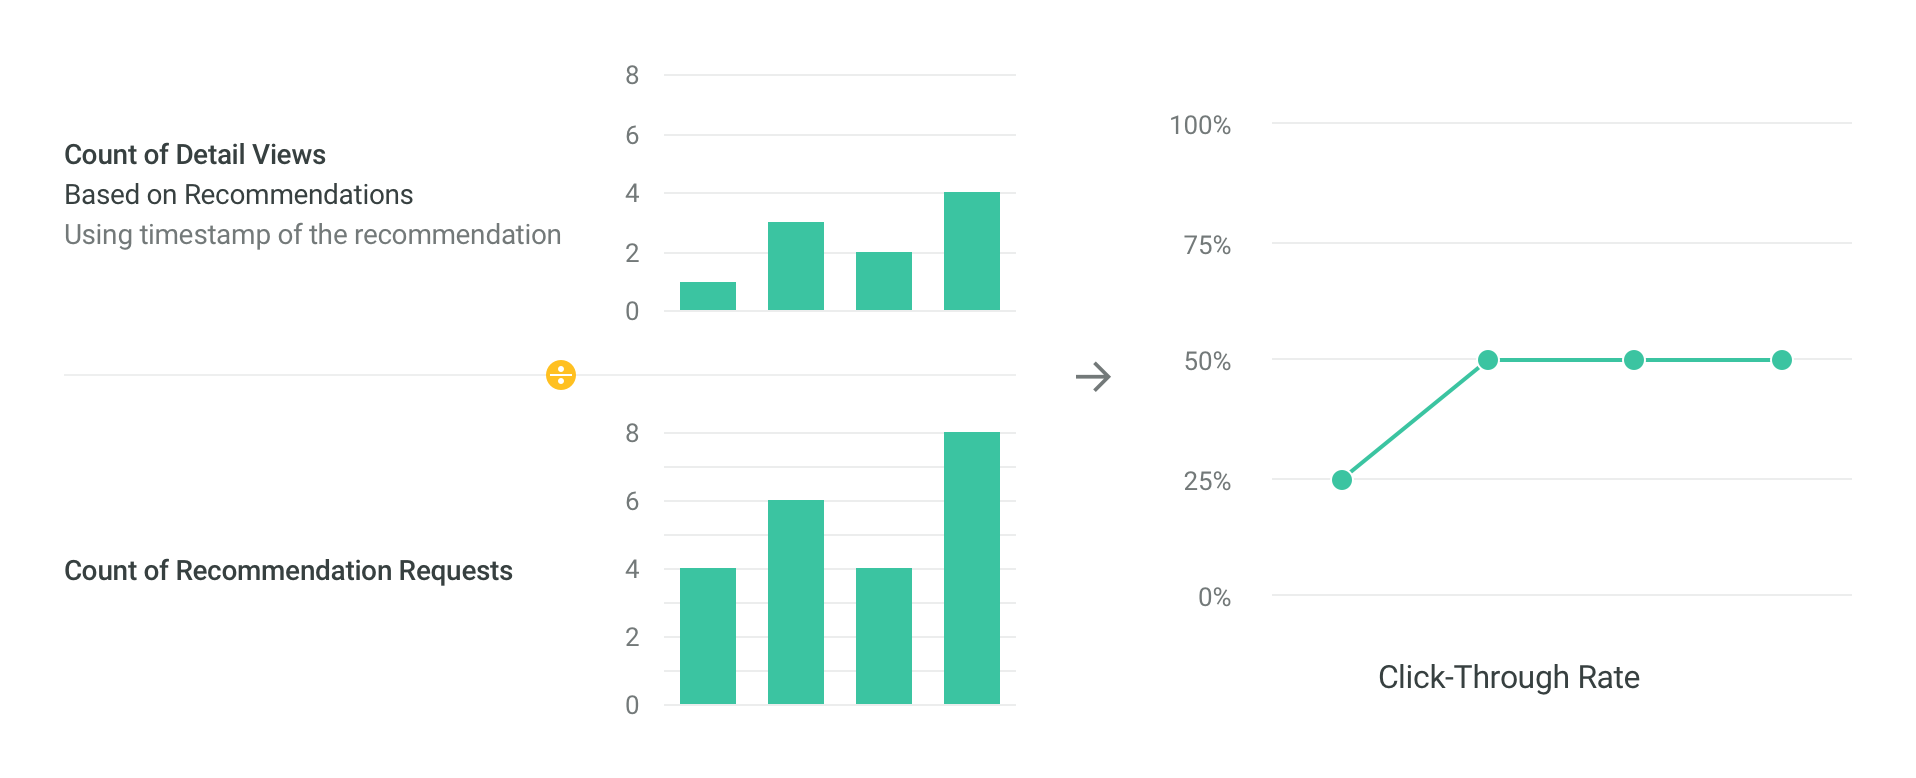Click the Count of Recommendation Requests label
This screenshot has height=778, width=1916.
tap(288, 570)
